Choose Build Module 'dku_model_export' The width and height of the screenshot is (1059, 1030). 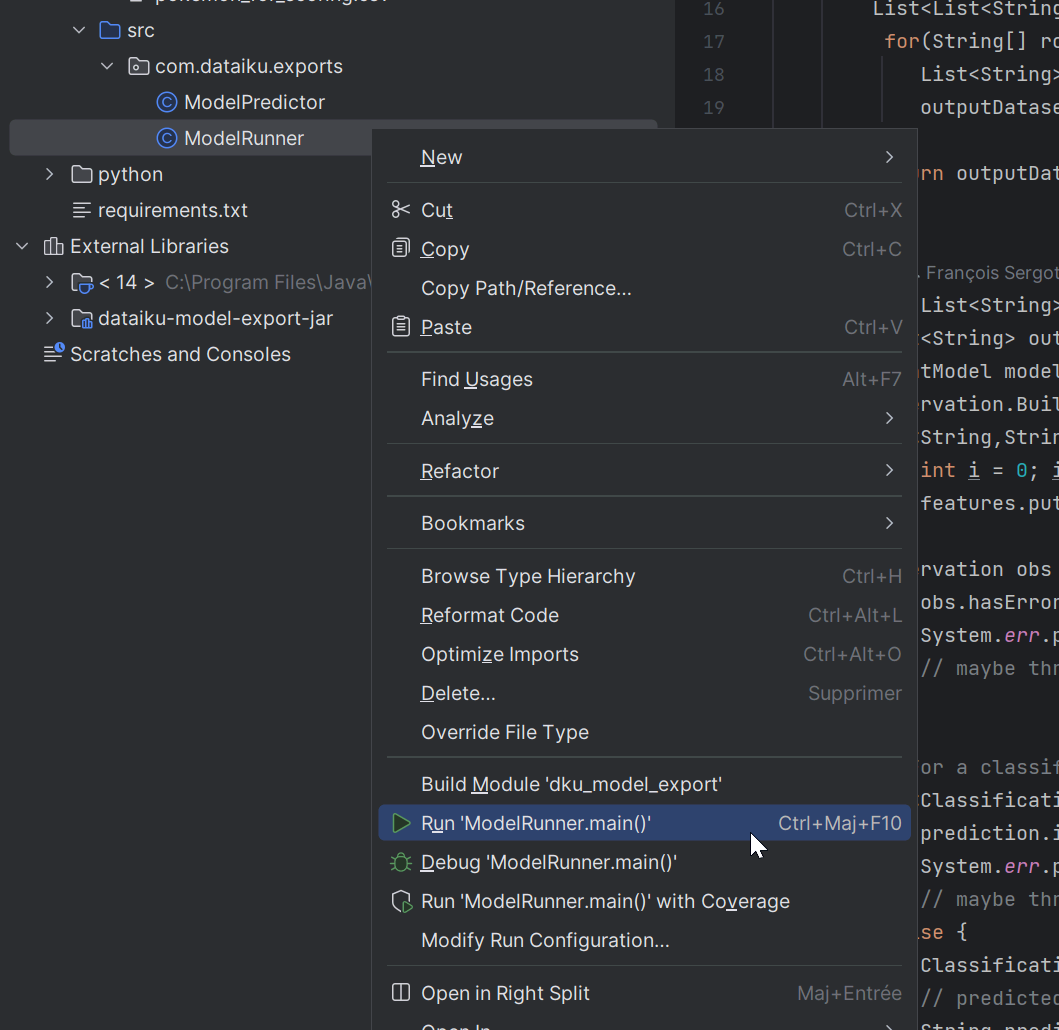(571, 785)
